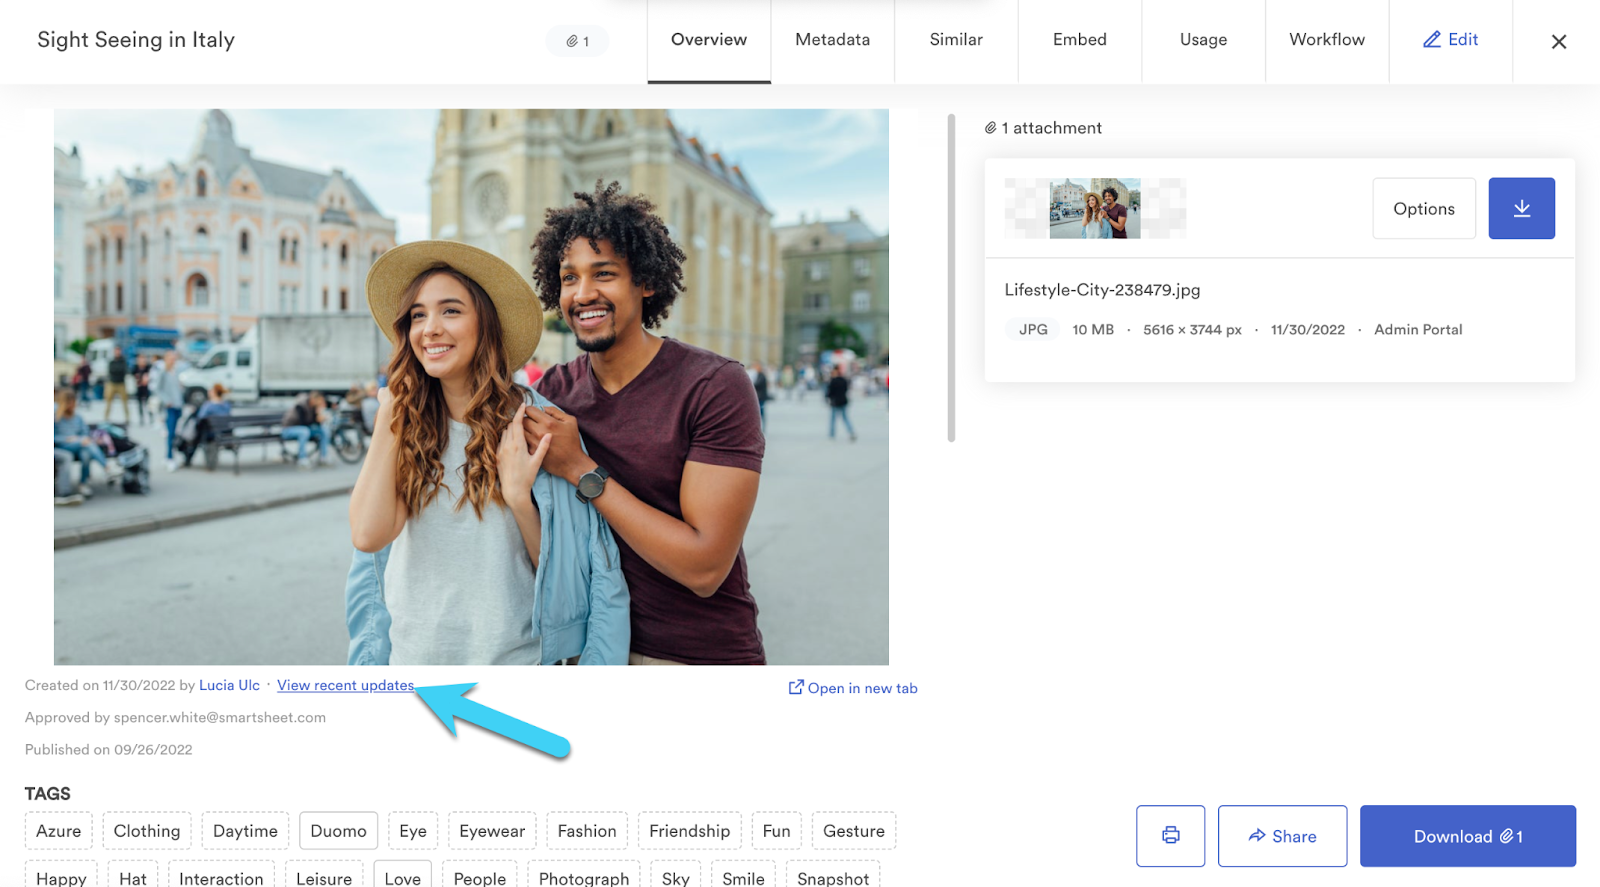Click View recent updates link
Viewport: 1600px width, 887px height.
click(x=345, y=685)
